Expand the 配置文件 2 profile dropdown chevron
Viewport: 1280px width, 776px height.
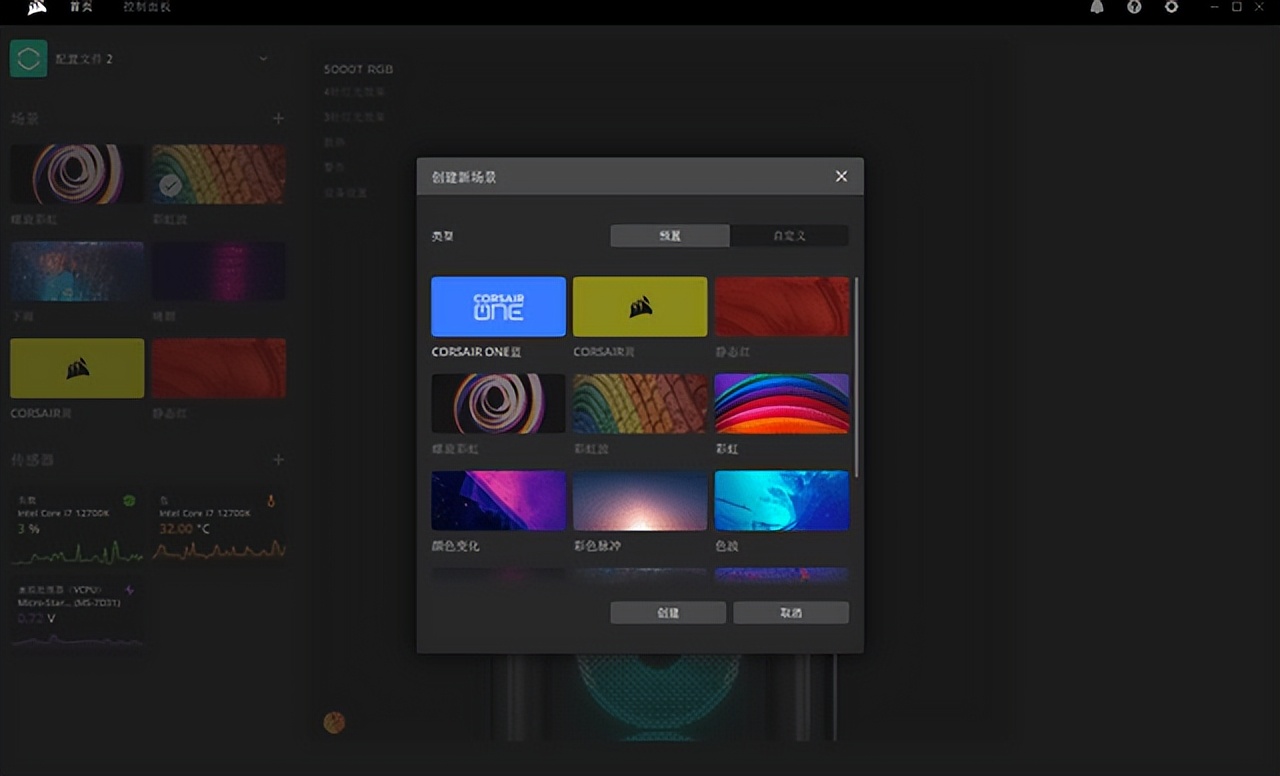[263, 59]
